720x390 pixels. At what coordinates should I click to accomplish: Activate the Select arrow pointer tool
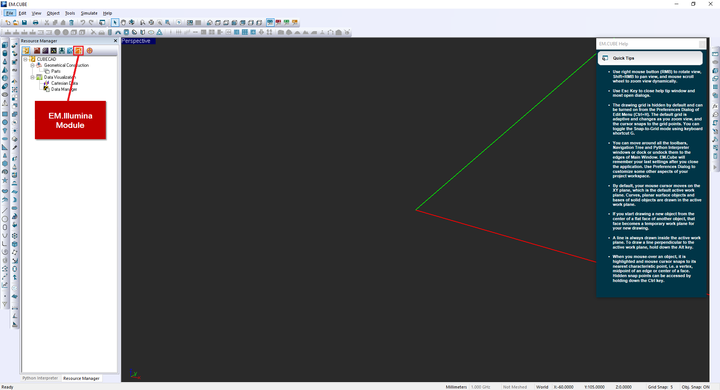pos(115,23)
